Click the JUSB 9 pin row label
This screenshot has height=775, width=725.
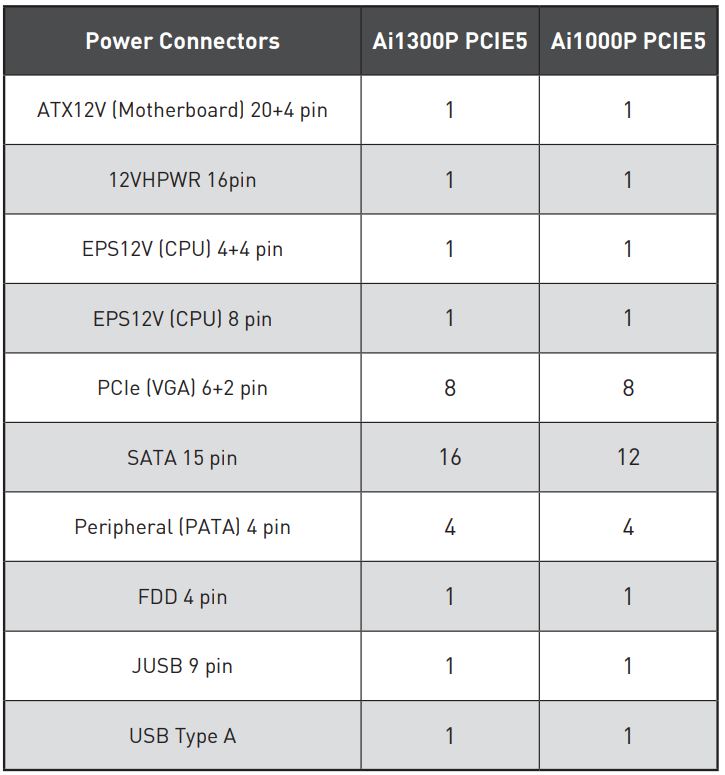[182, 666]
